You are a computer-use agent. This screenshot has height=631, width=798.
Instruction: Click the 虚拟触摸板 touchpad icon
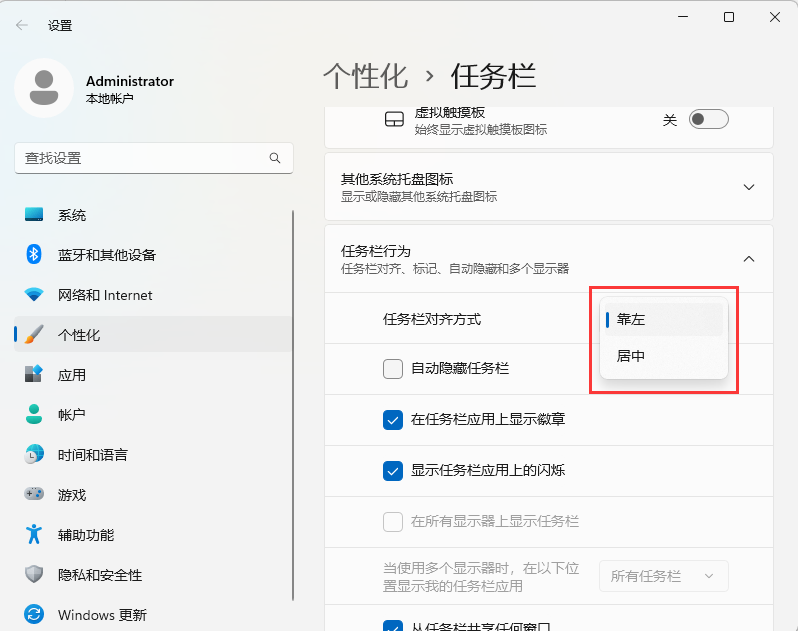(394, 120)
